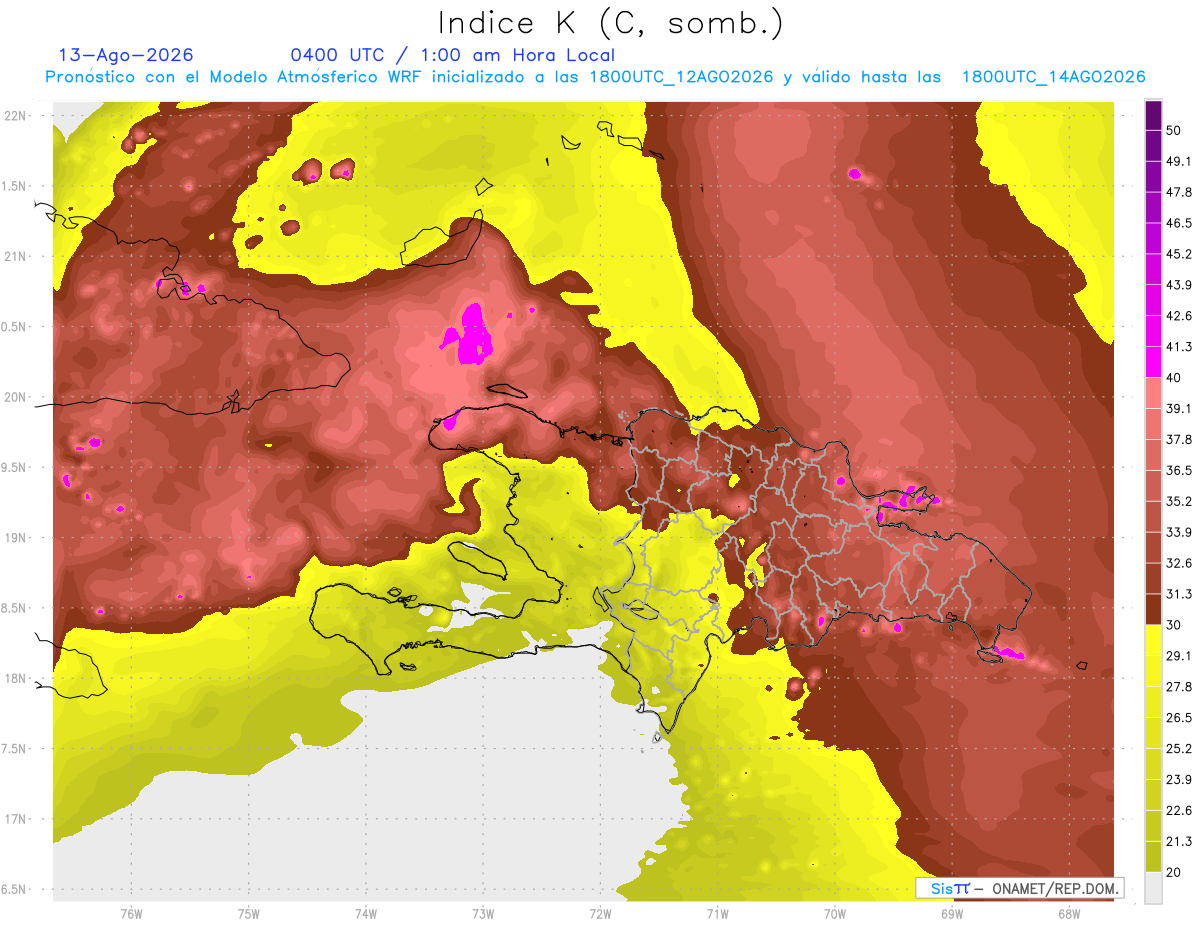This screenshot has width=1200, height=927.
Task: Click the title 'Indice K (C, somb.)'
Action: [x=611, y=22]
